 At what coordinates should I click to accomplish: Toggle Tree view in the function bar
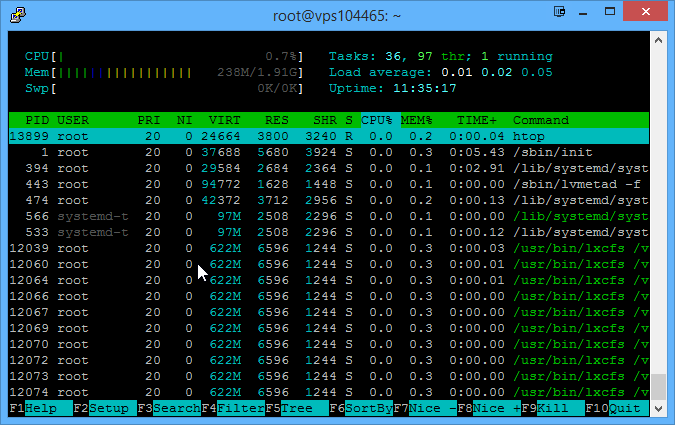[296, 409]
